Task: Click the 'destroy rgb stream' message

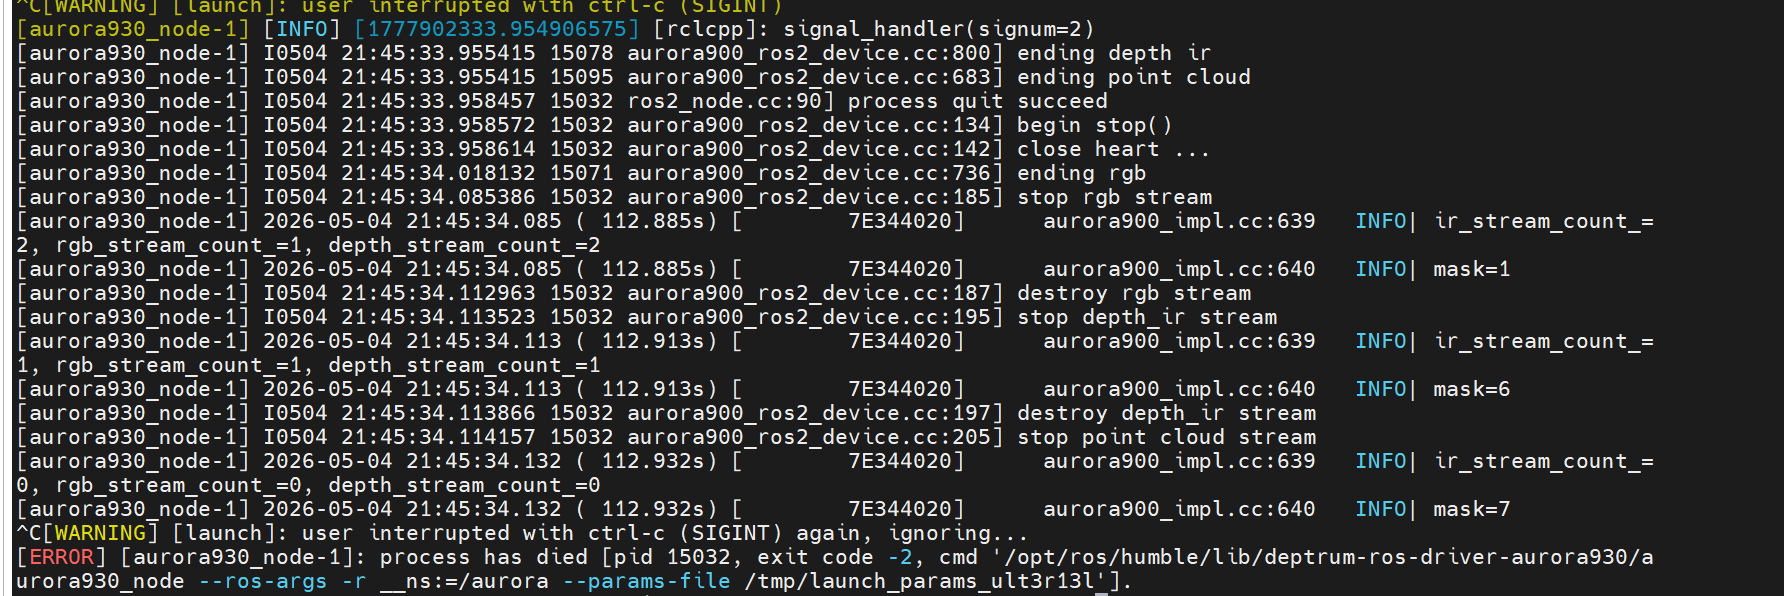Action: click(x=1134, y=293)
